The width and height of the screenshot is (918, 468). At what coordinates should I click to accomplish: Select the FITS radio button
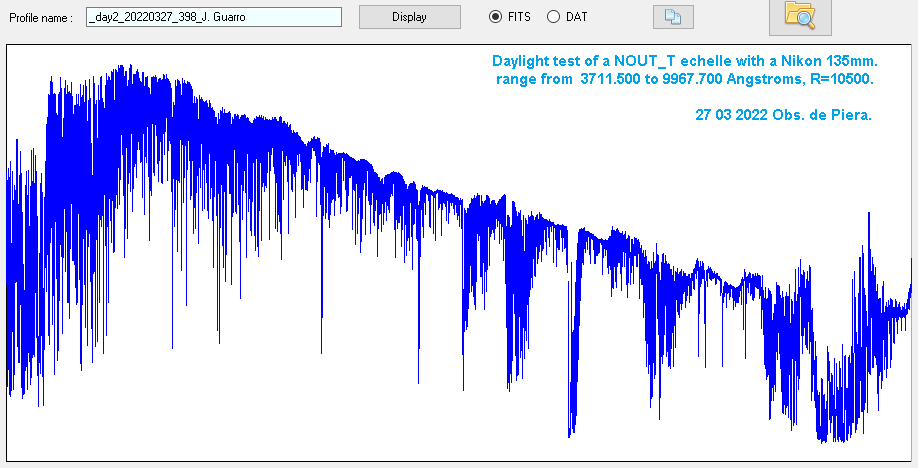(x=494, y=17)
